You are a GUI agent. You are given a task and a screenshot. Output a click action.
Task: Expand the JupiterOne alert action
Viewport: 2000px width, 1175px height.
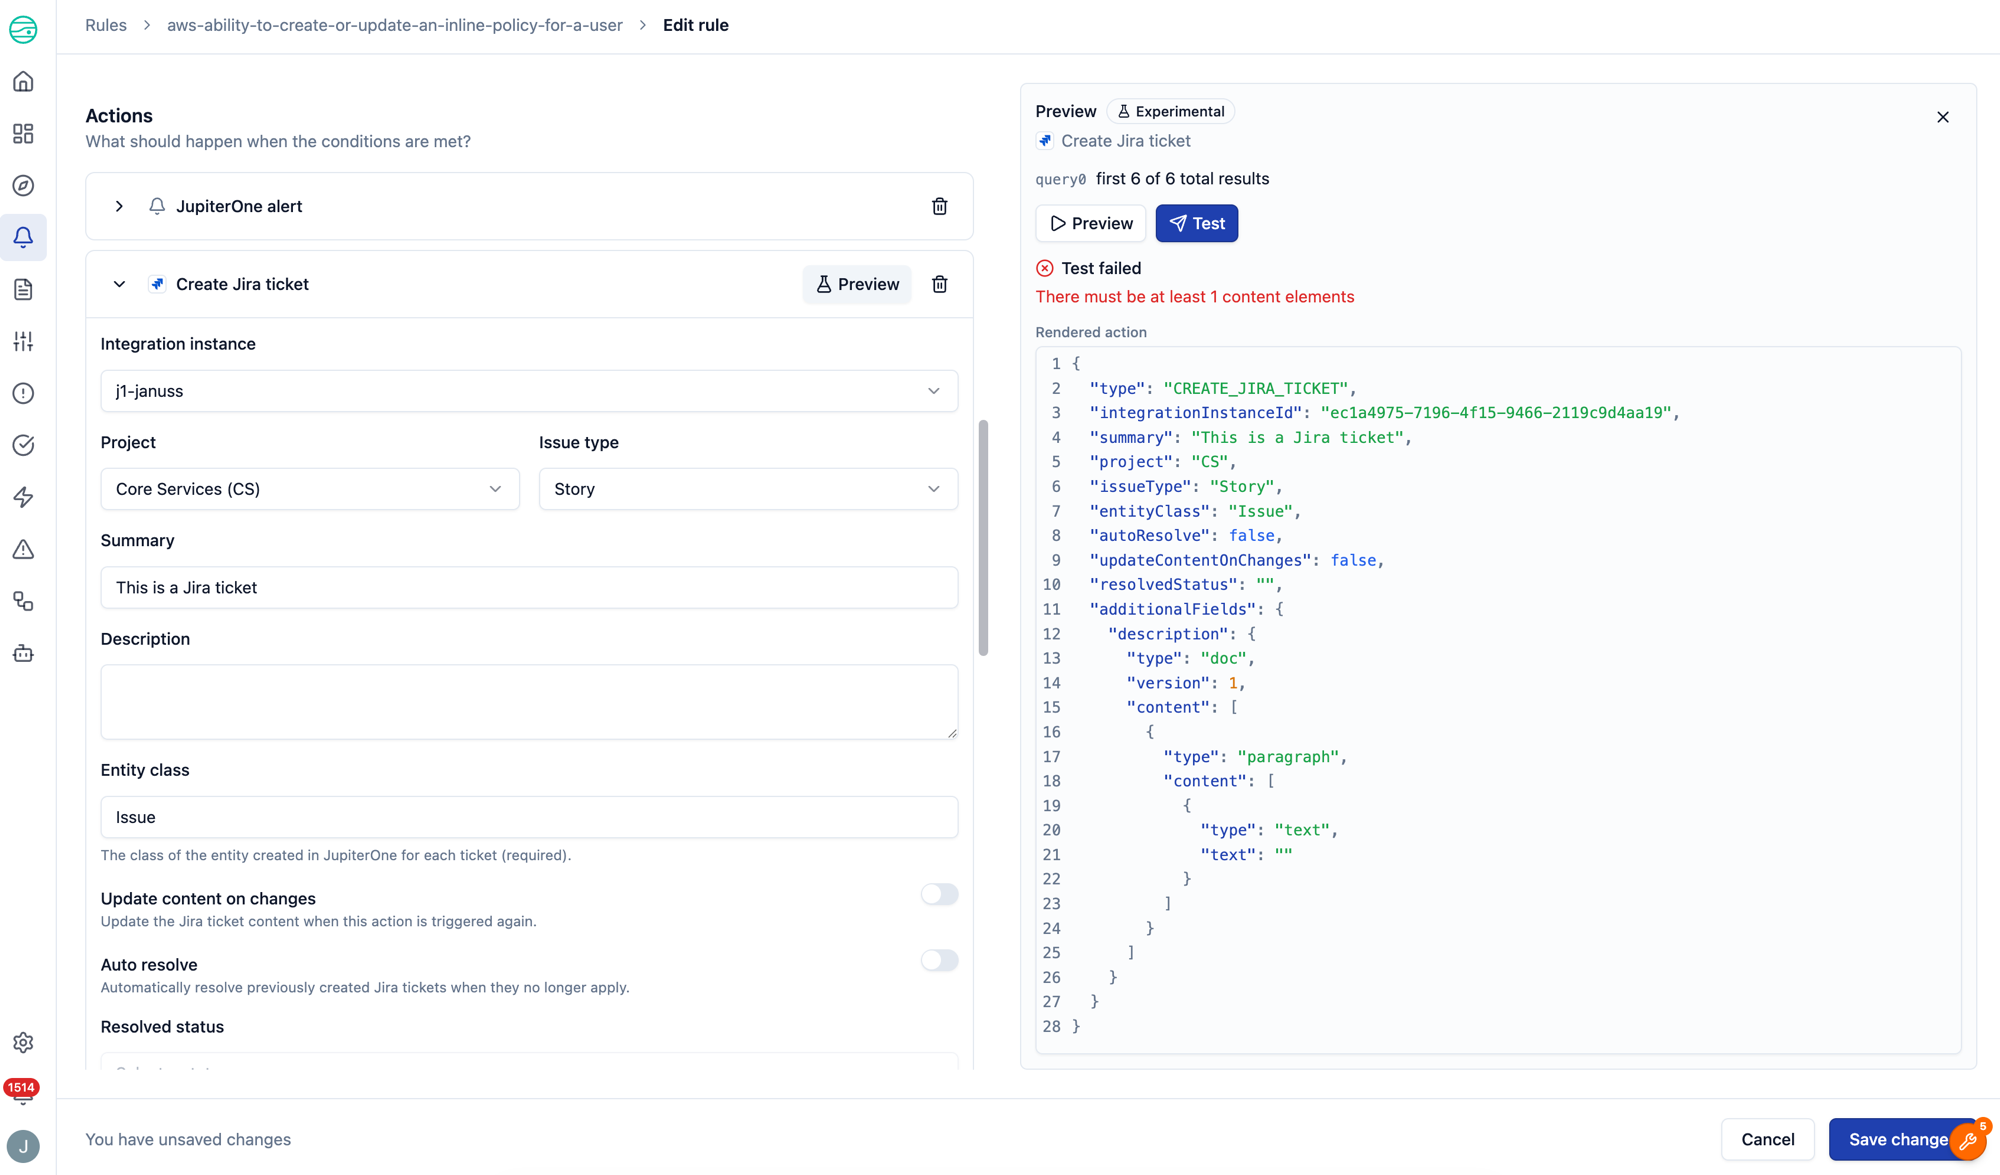pyautogui.click(x=119, y=206)
